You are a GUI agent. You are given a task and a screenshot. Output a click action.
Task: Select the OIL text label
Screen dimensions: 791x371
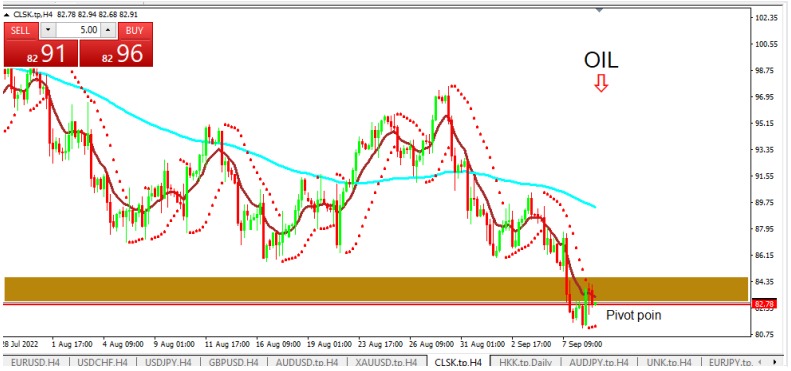click(x=601, y=61)
